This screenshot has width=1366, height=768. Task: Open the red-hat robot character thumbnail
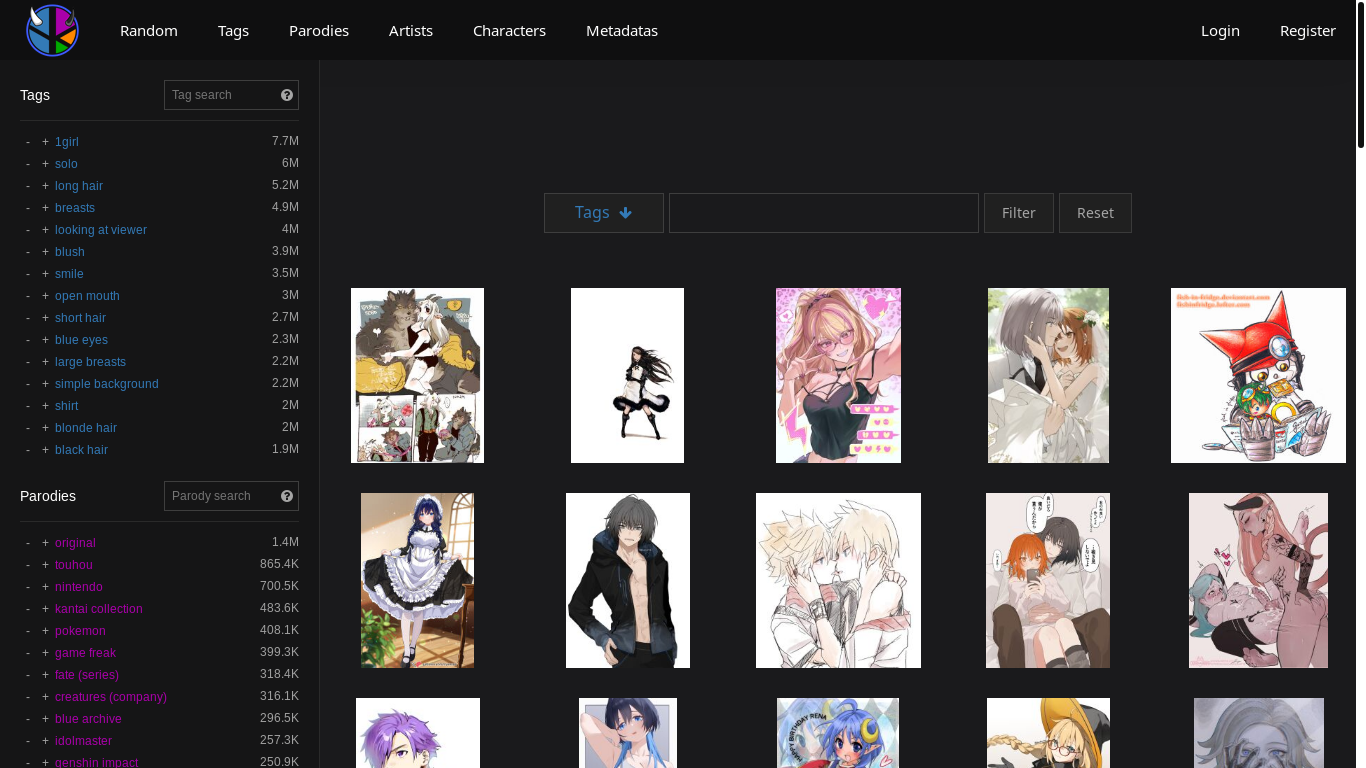tap(1258, 375)
